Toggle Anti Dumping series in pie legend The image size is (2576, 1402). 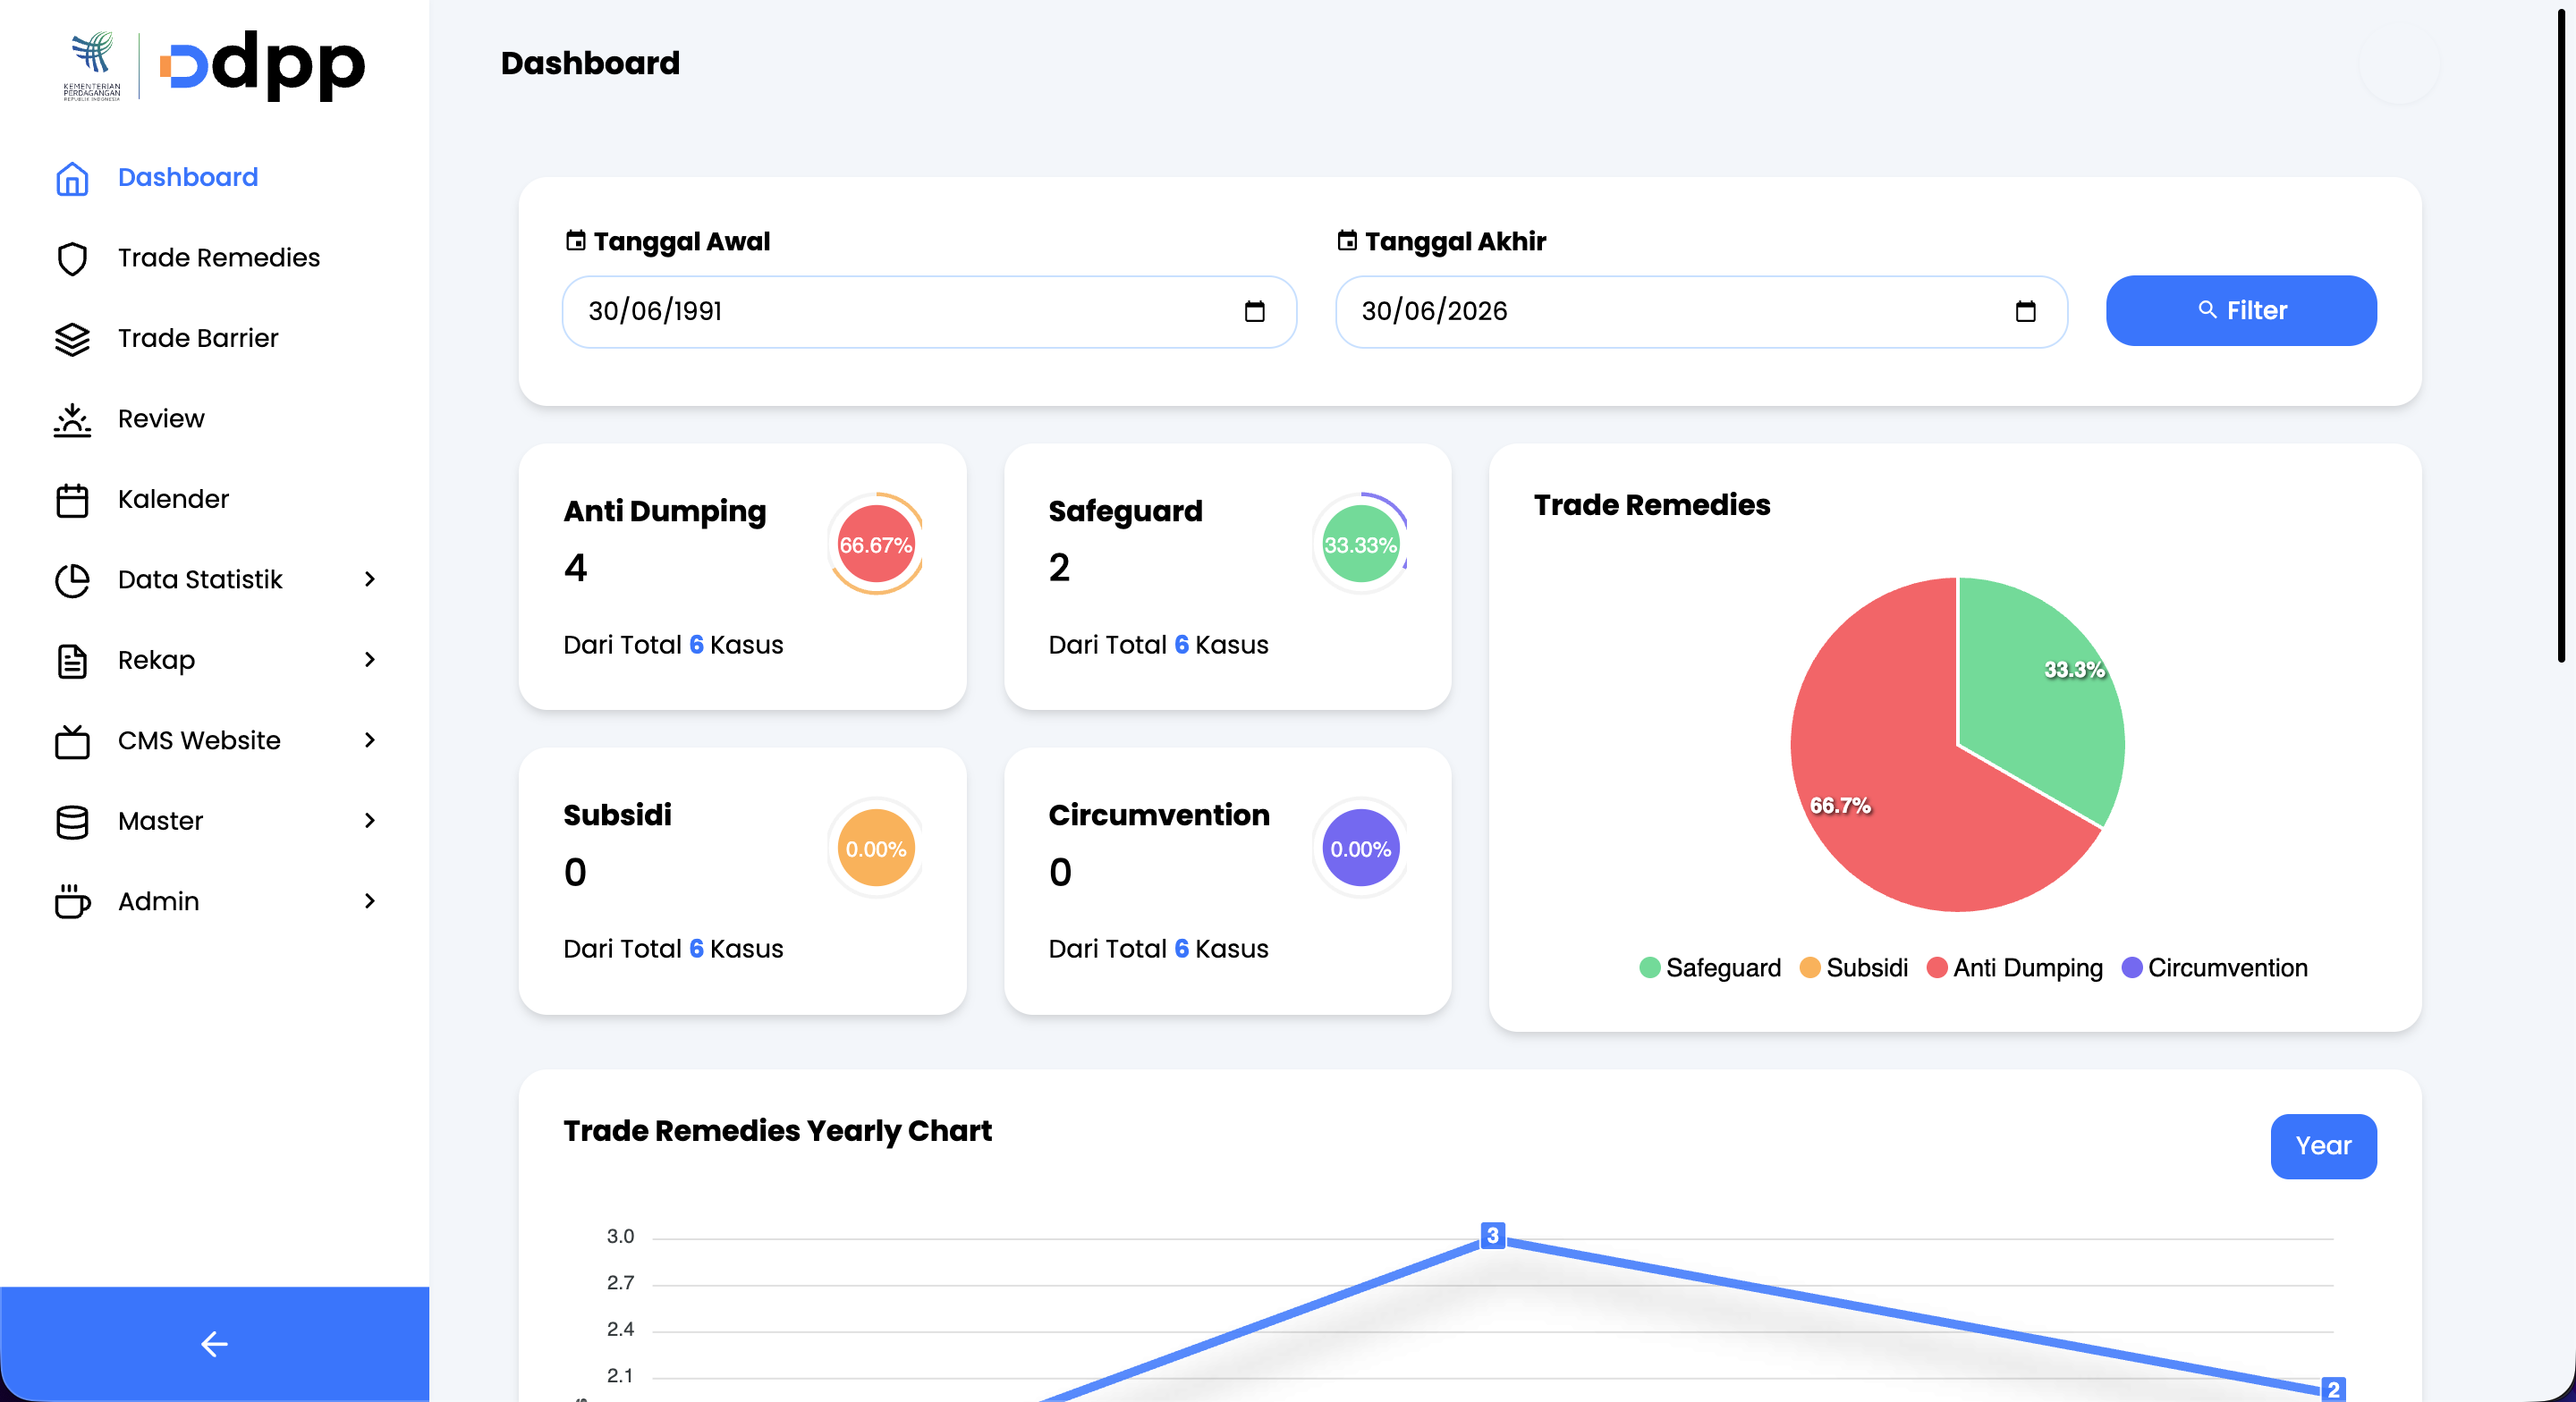tap(2014, 968)
